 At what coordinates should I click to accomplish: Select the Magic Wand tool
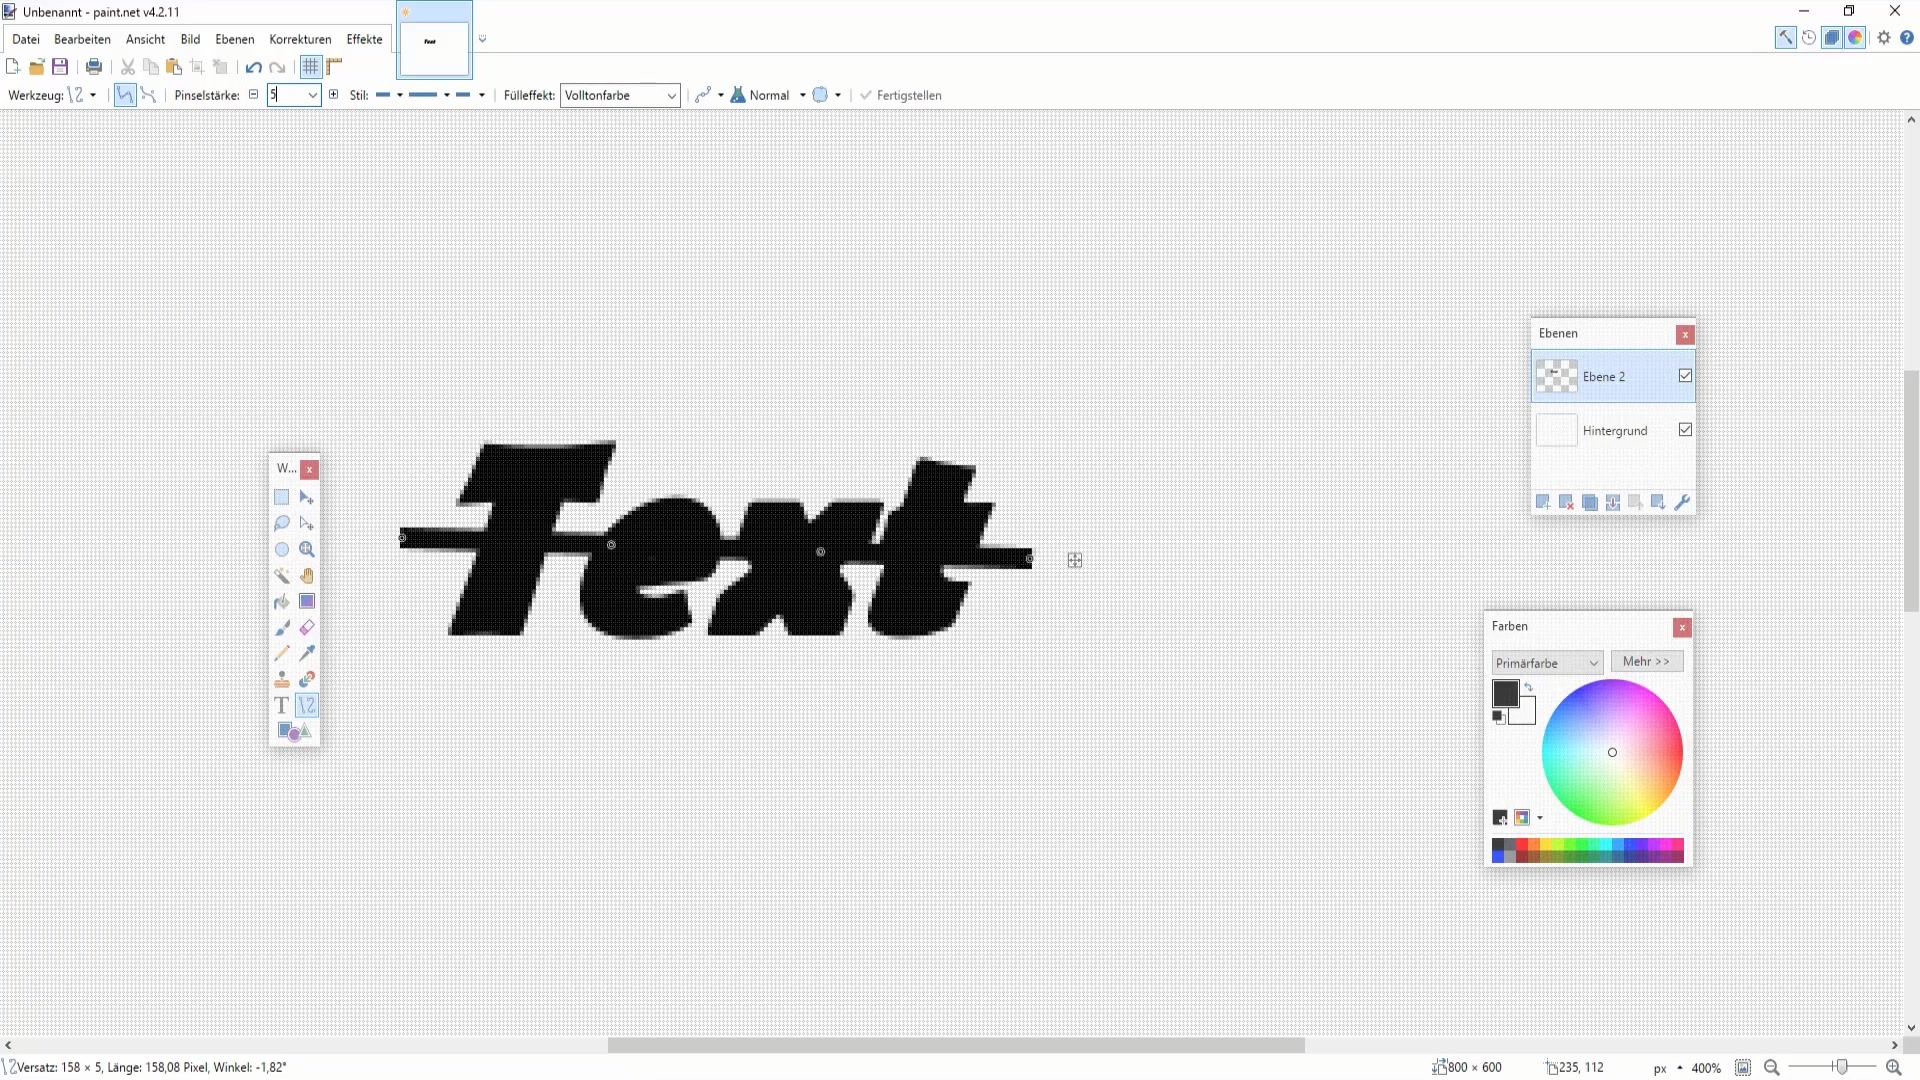click(x=282, y=576)
